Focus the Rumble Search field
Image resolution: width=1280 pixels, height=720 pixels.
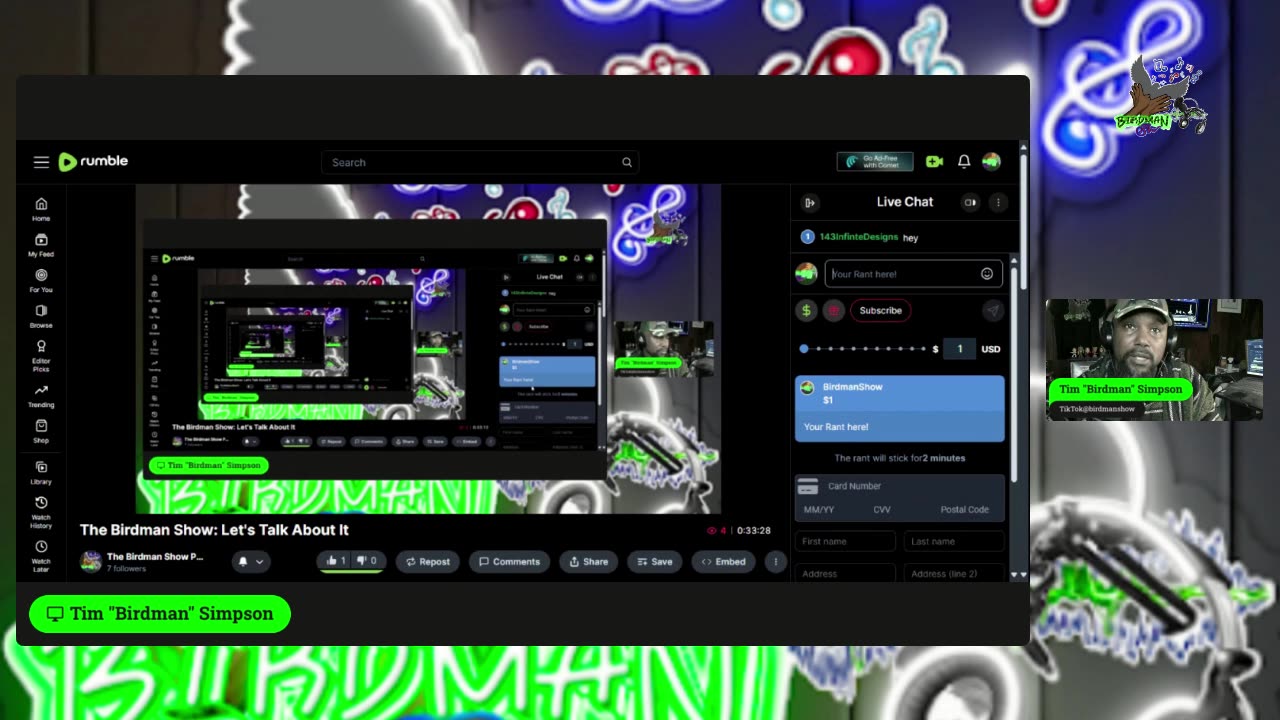pos(480,162)
